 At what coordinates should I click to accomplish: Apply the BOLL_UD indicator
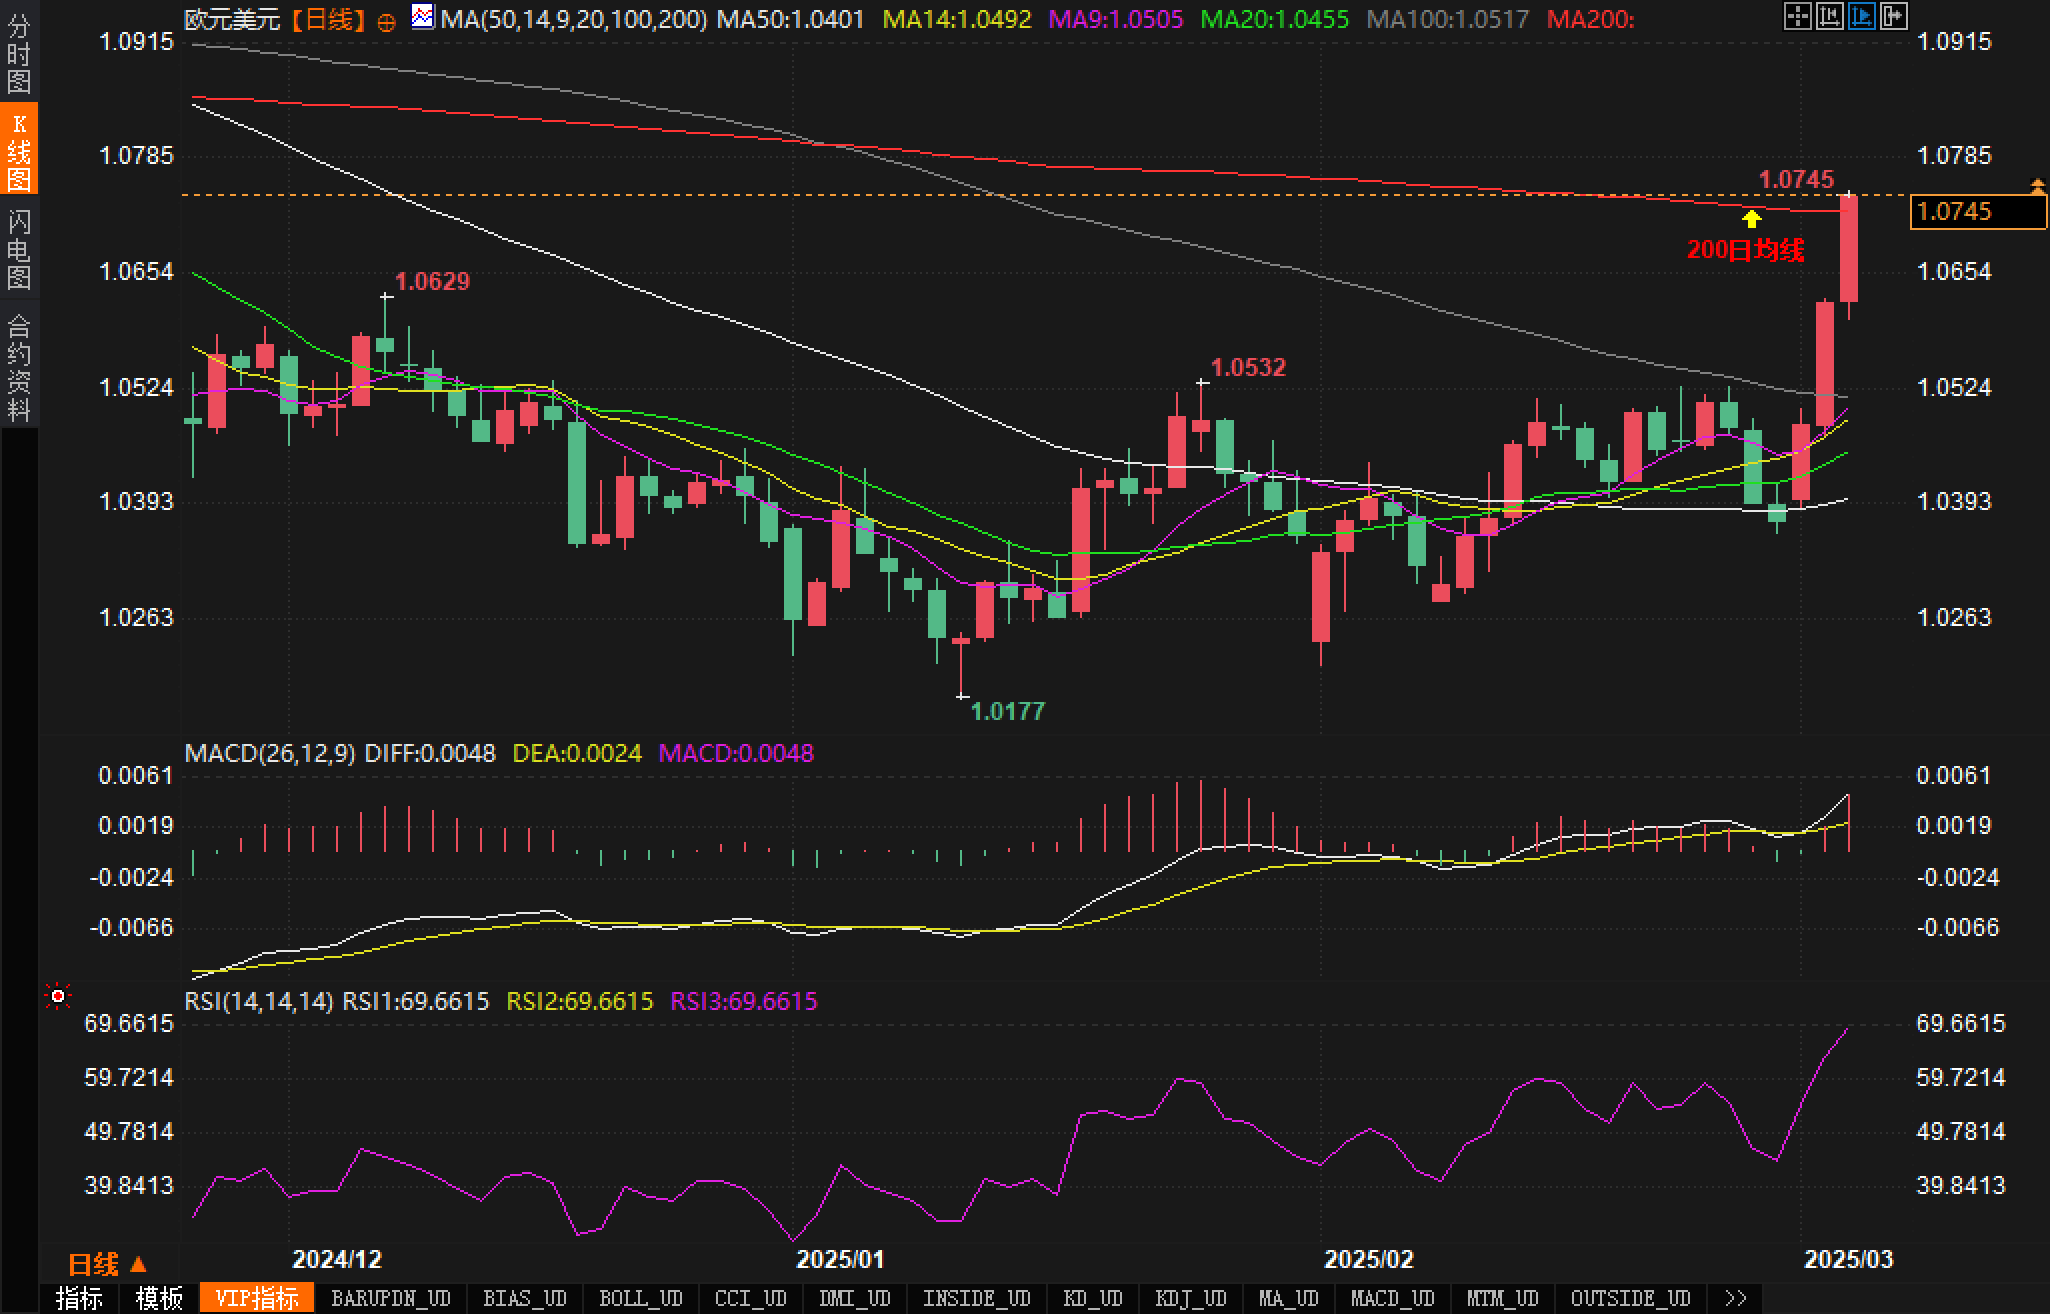tap(640, 1298)
